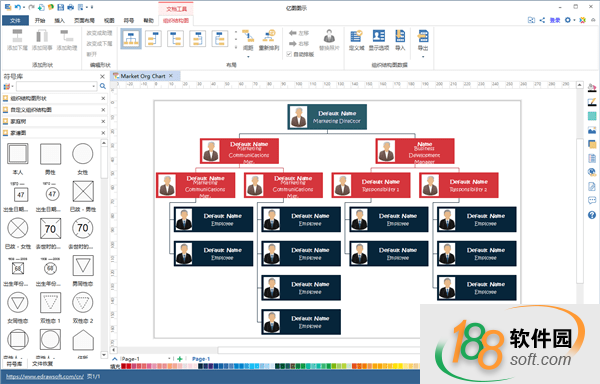
Task: Click the green add page plus button
Action: point(179,359)
